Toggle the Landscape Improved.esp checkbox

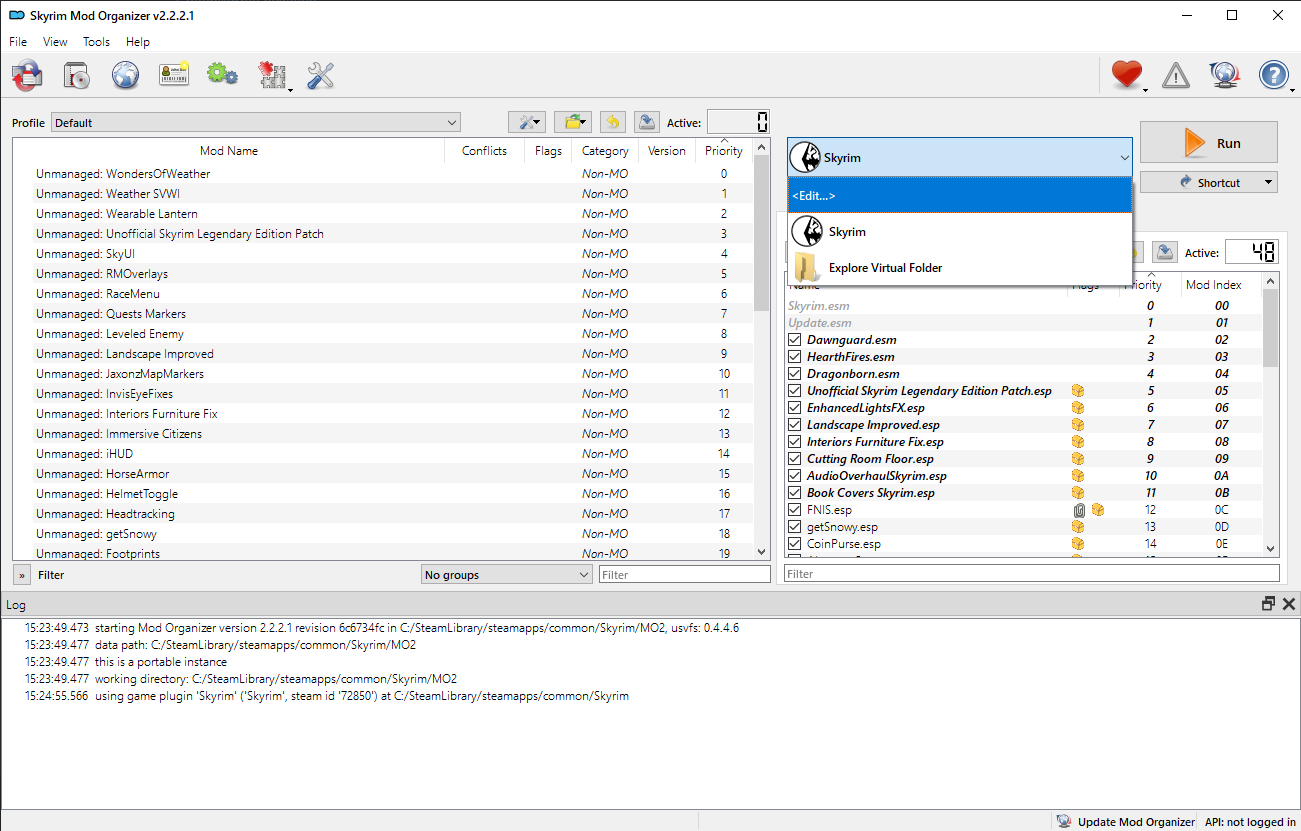(795, 425)
